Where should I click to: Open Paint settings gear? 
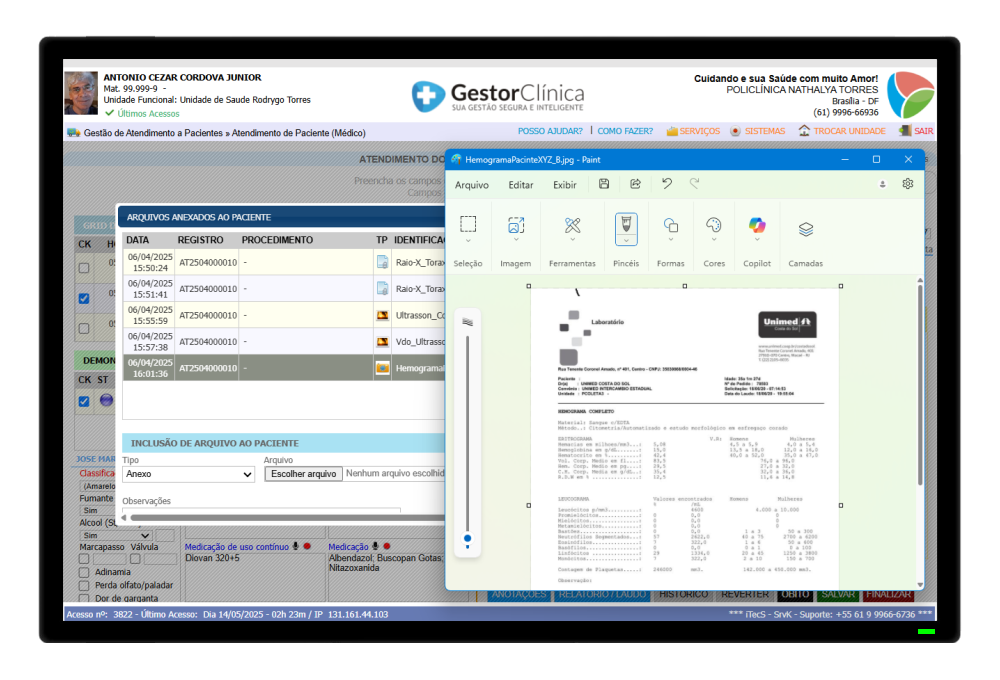coord(908,184)
